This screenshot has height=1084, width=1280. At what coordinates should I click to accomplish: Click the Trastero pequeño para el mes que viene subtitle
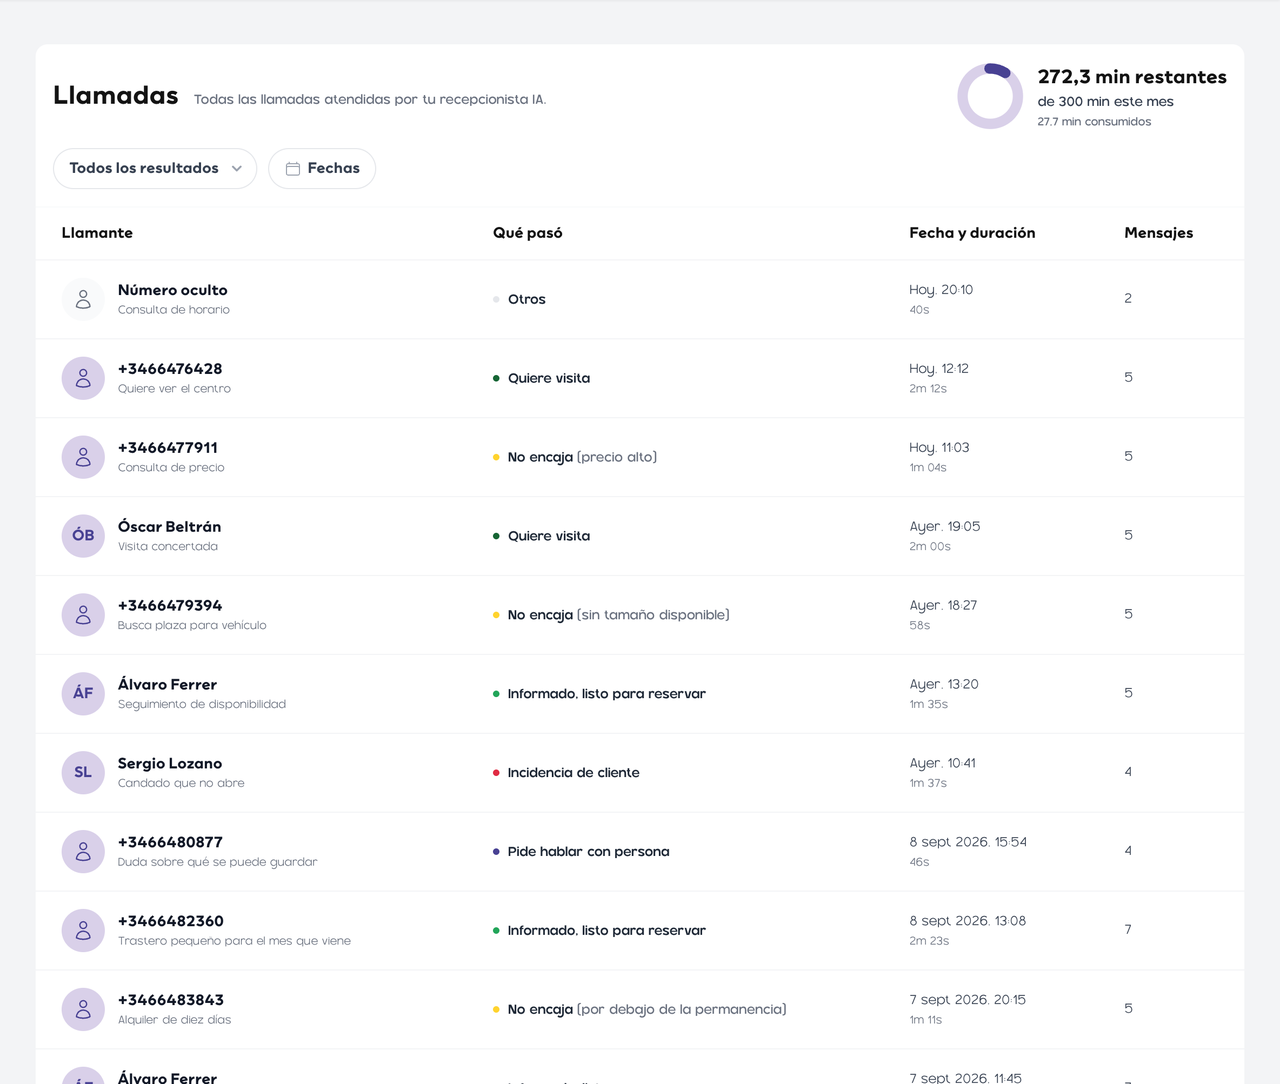pos(234,941)
